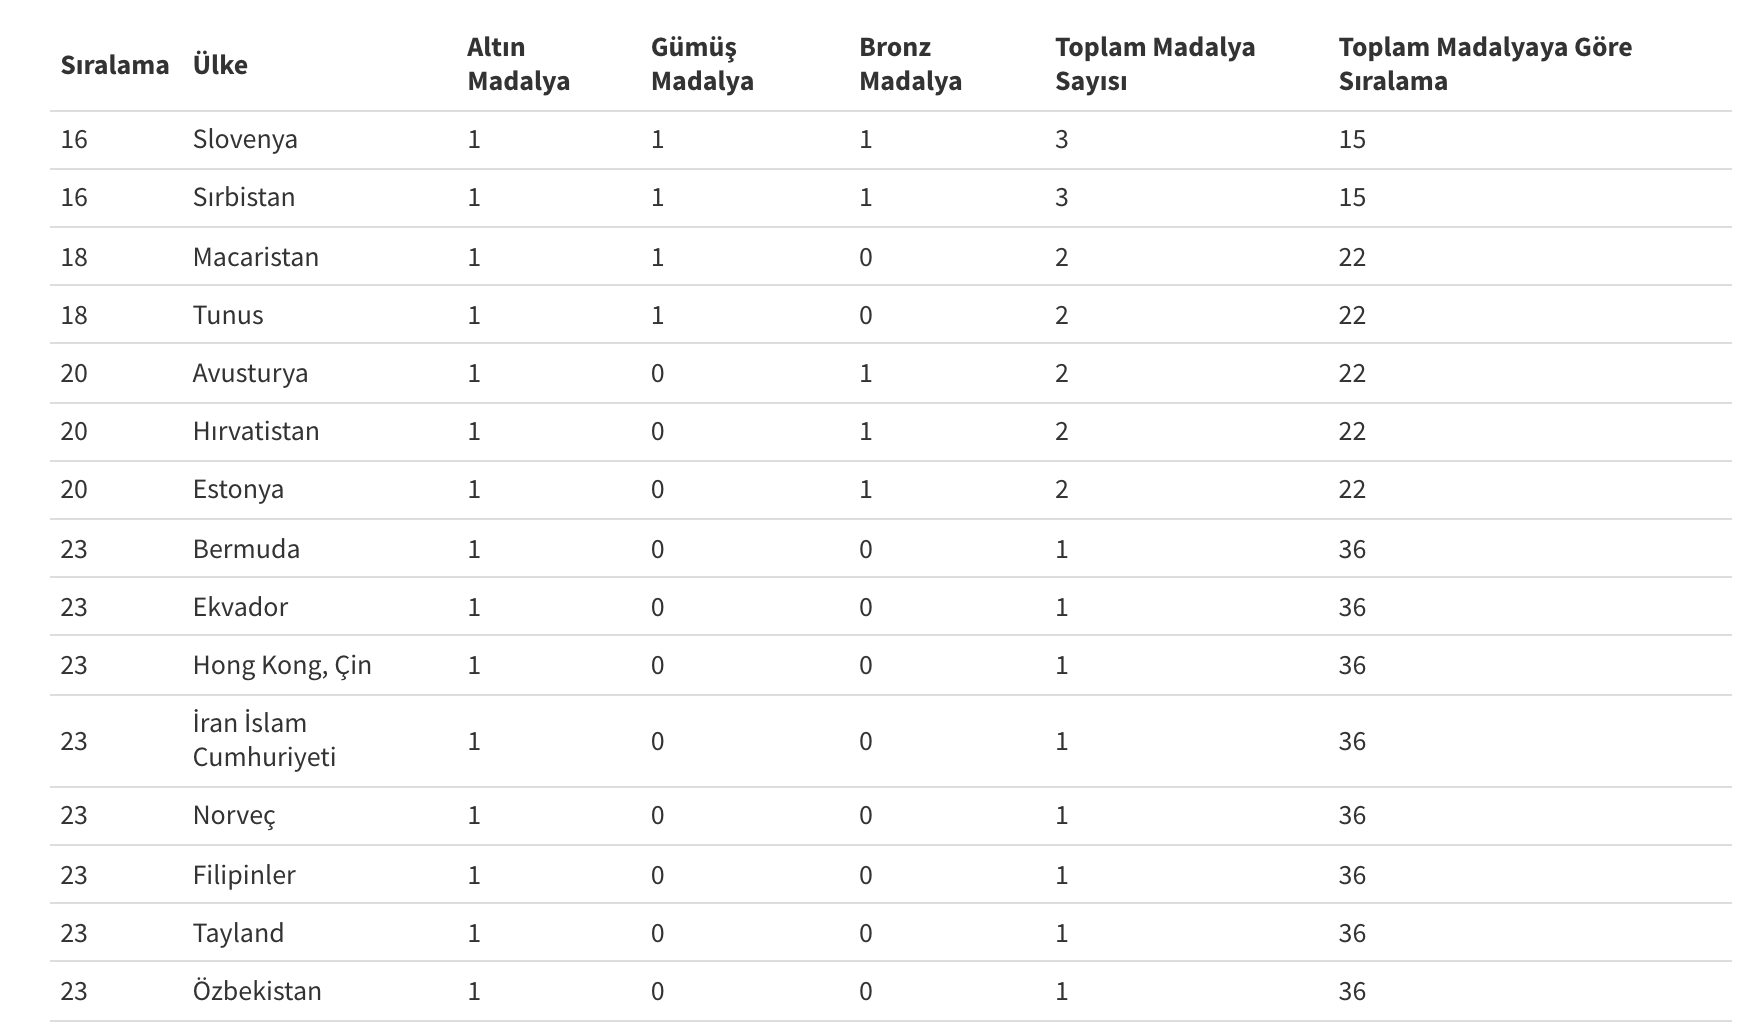Select the Avusturya row name

(250, 373)
